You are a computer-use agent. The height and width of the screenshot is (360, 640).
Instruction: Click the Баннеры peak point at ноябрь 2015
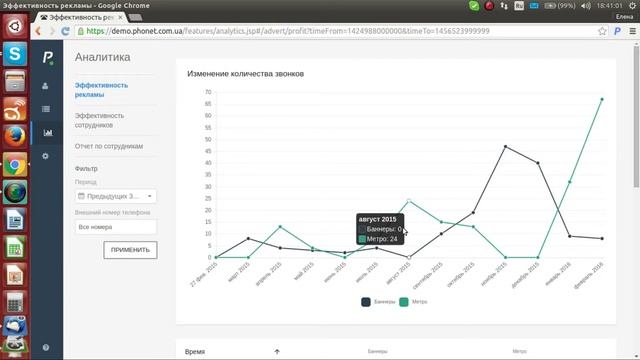[505, 147]
